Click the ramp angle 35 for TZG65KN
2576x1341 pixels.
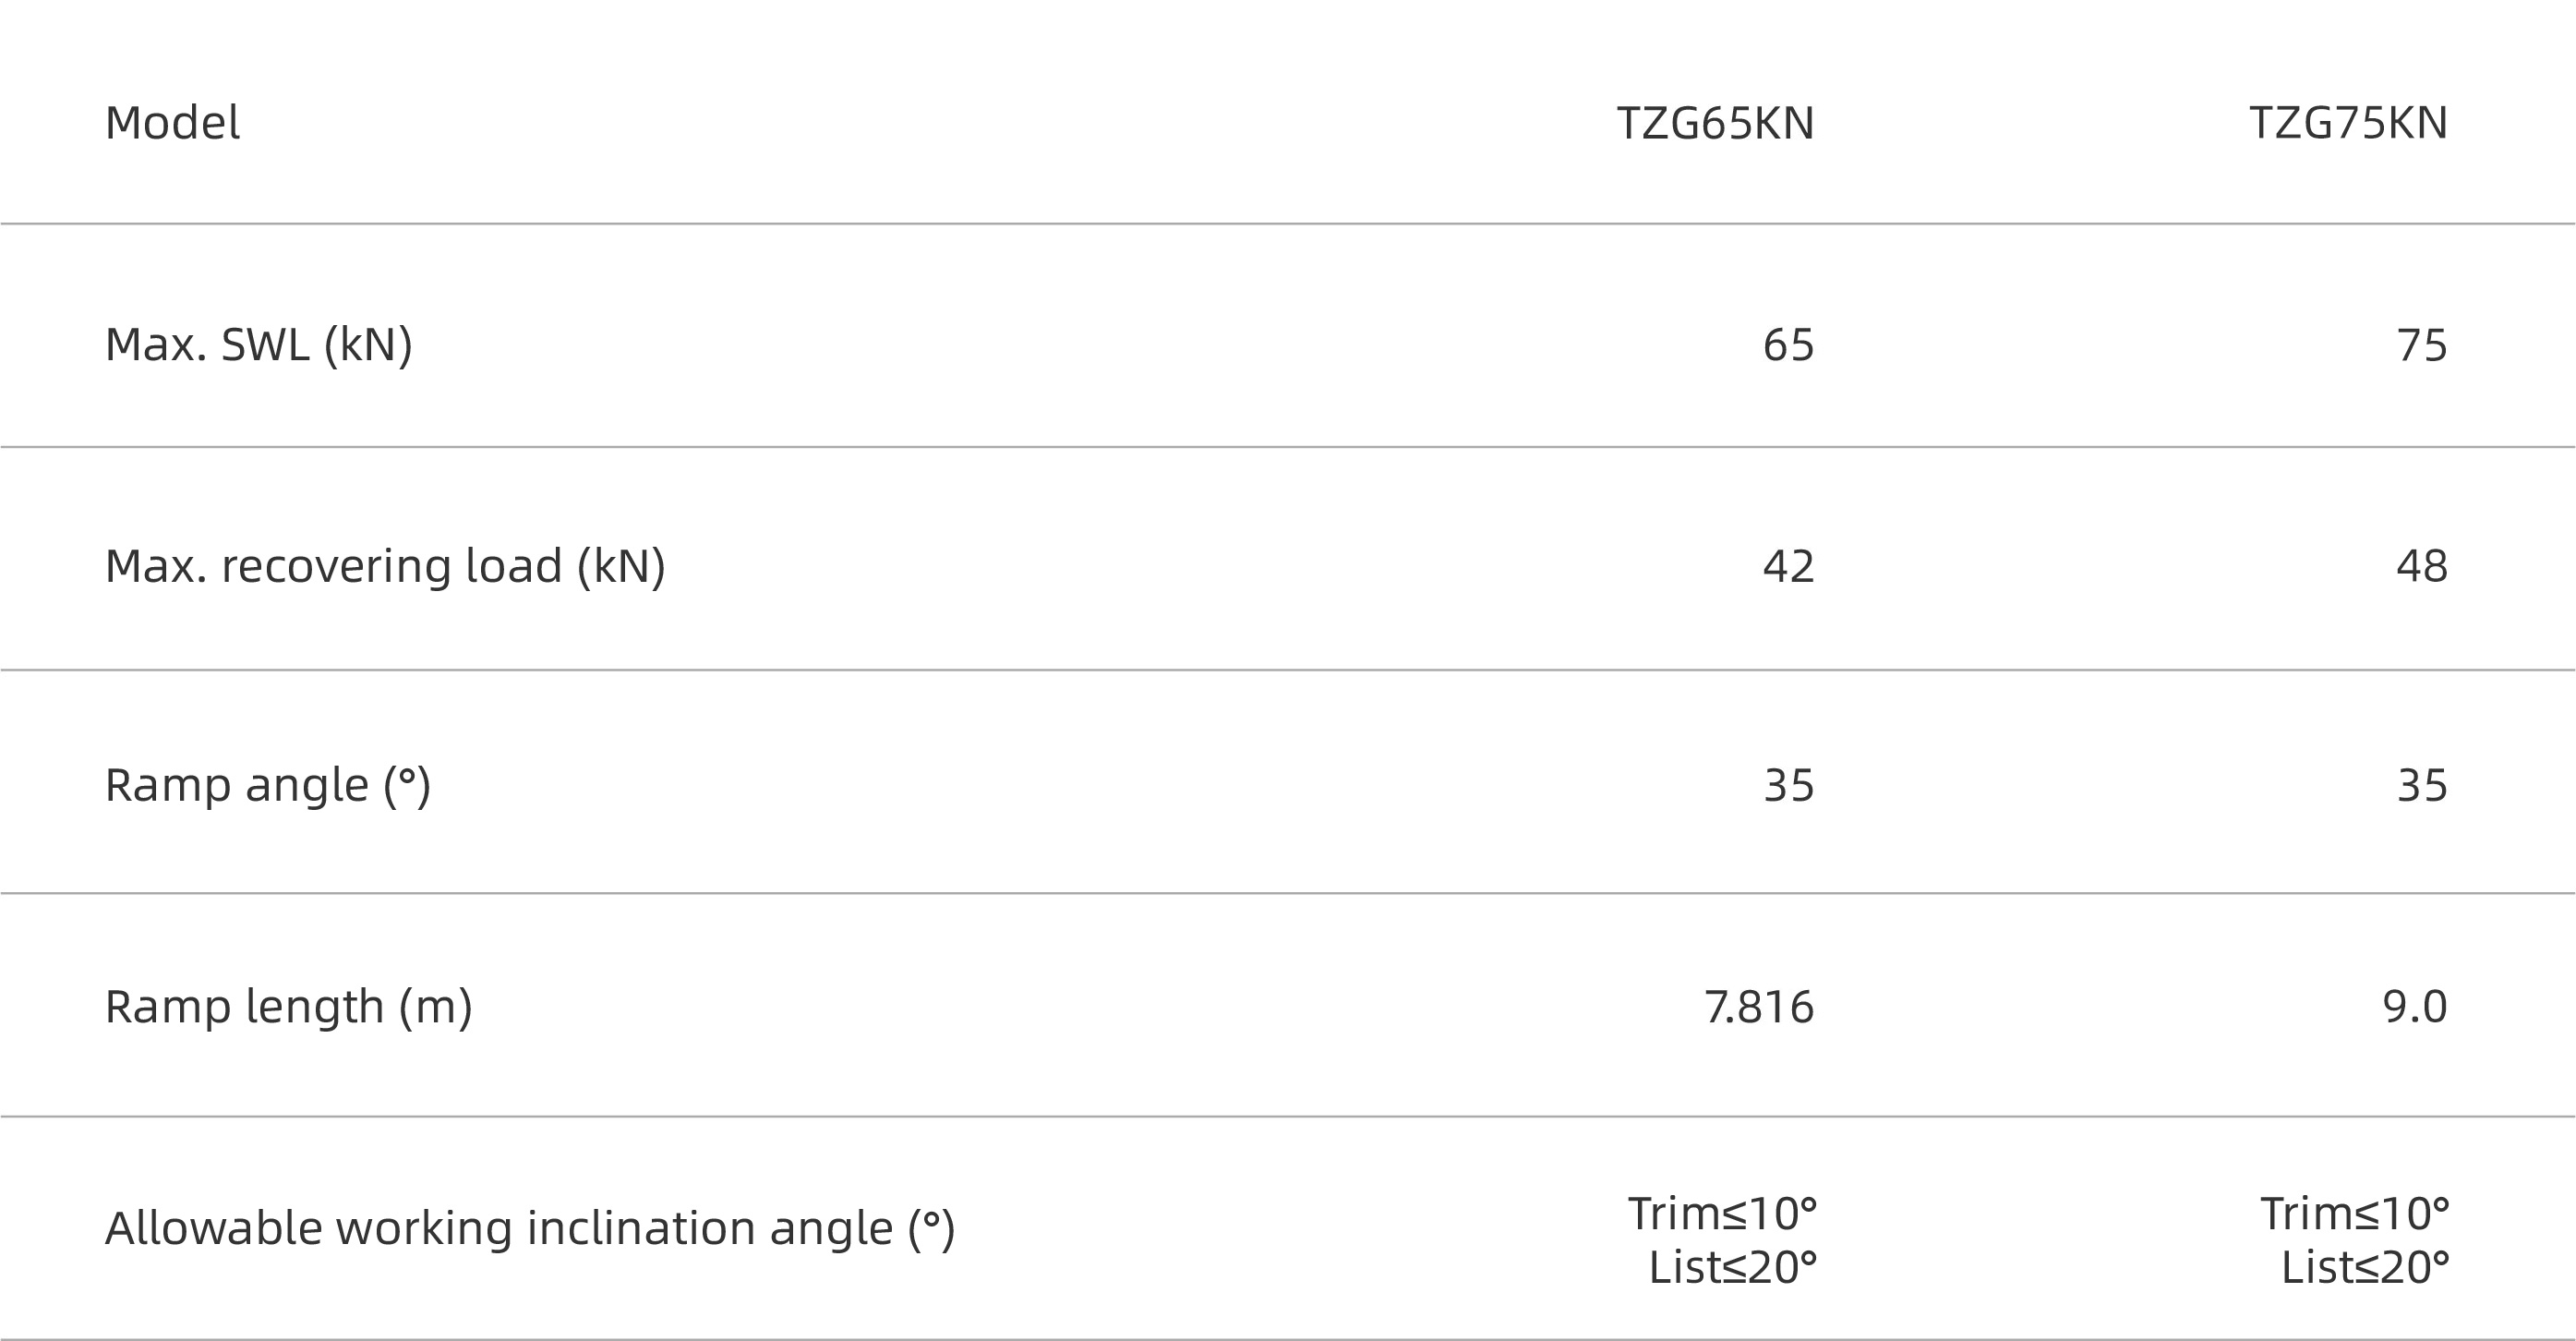[1788, 785]
